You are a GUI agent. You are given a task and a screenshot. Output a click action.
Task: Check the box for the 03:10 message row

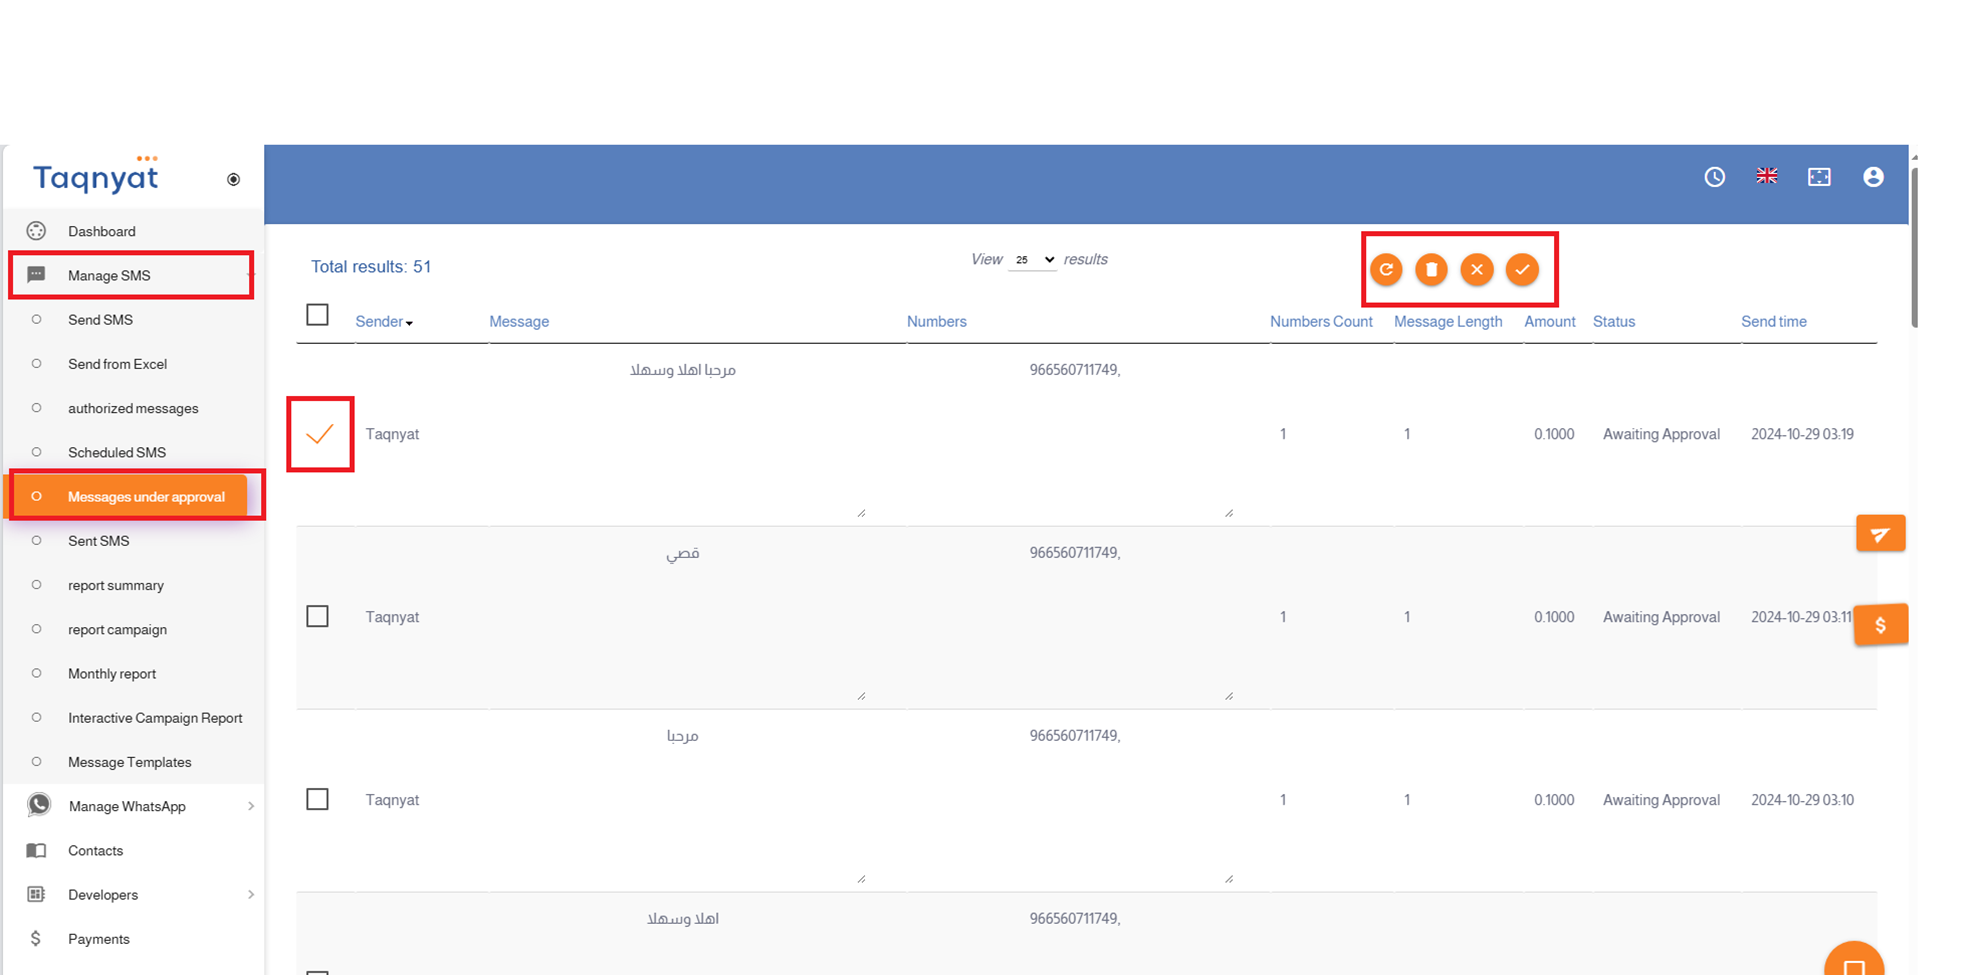click(x=317, y=799)
